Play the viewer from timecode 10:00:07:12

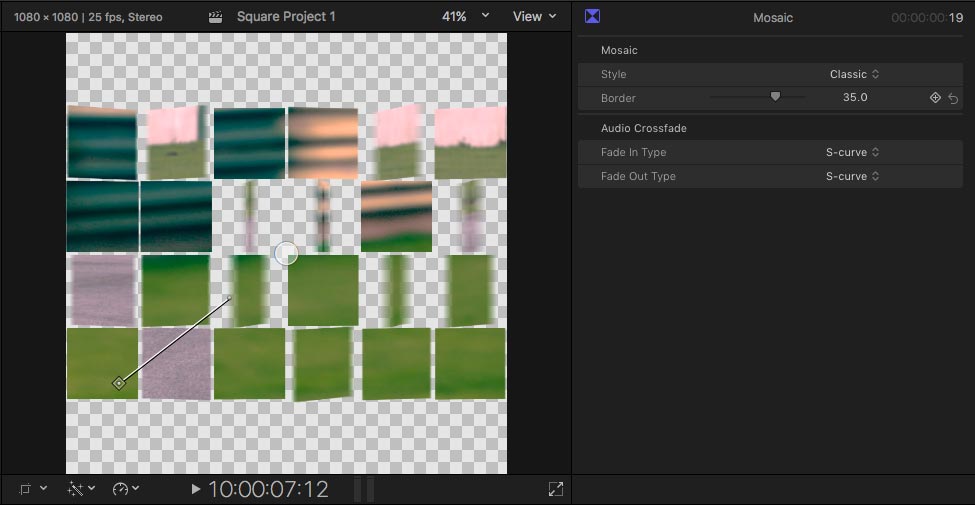195,489
